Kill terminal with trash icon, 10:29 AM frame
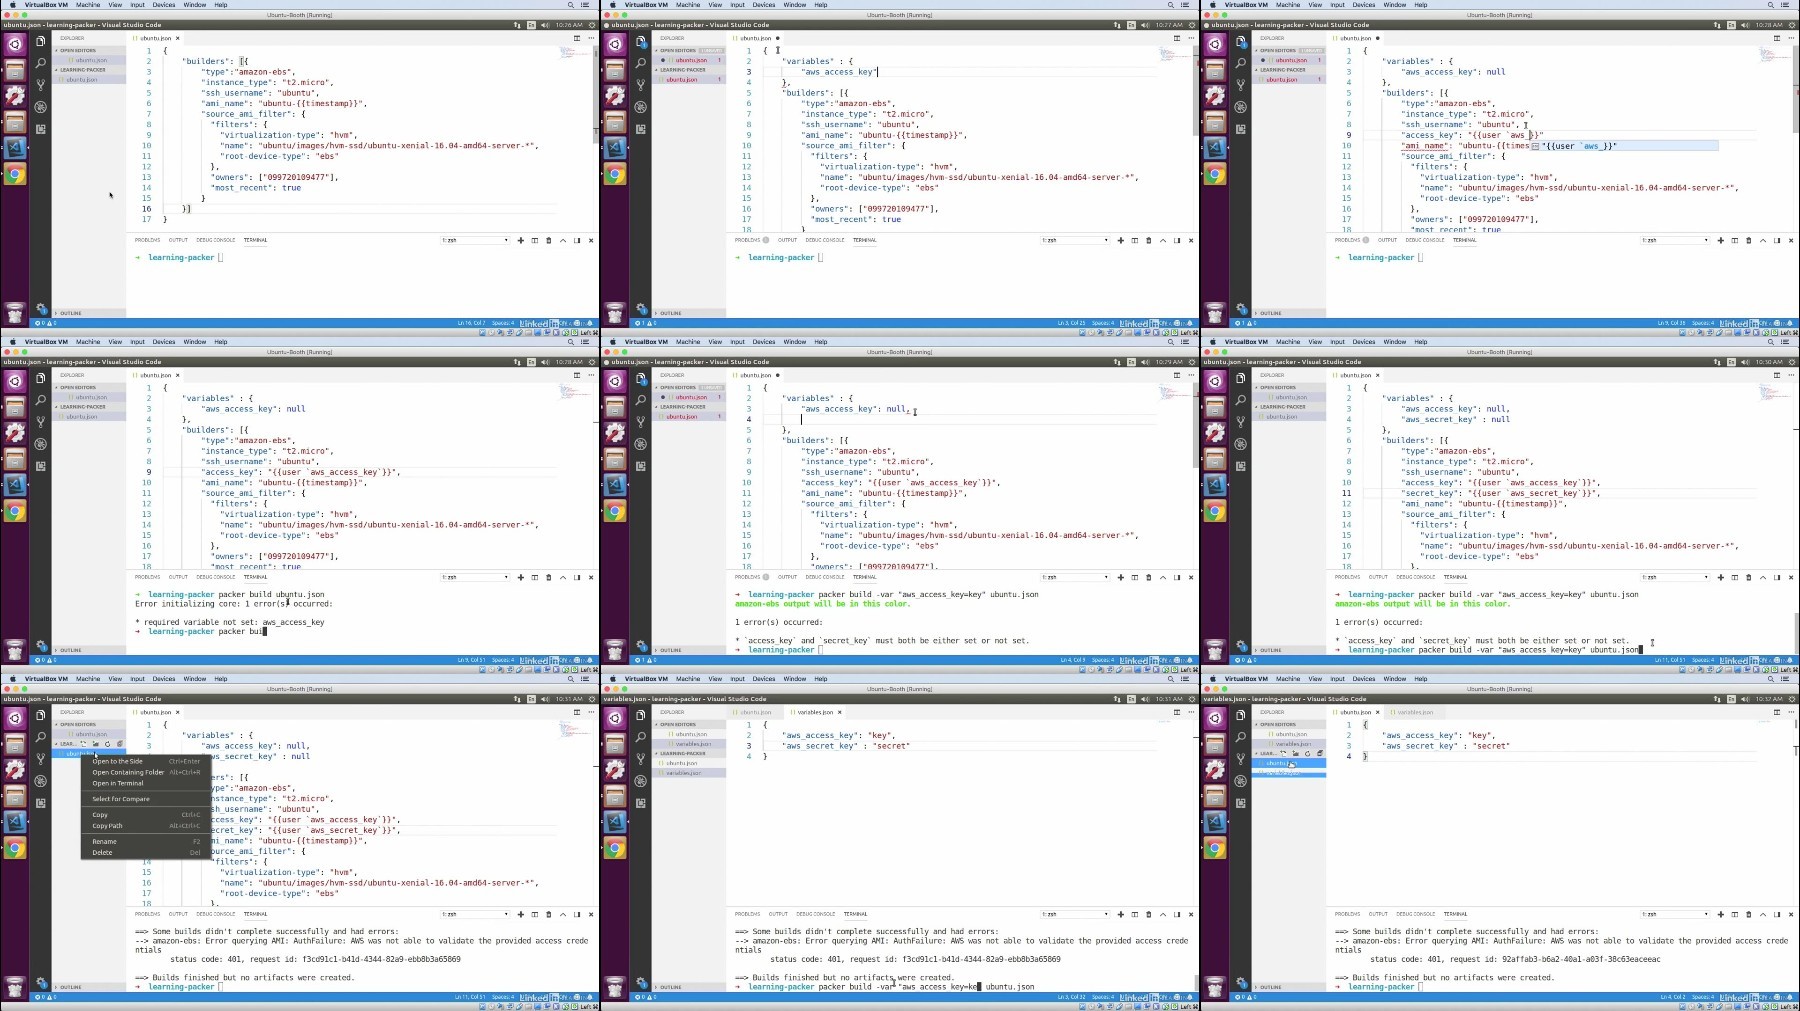The image size is (1800, 1011). [x=1149, y=577]
